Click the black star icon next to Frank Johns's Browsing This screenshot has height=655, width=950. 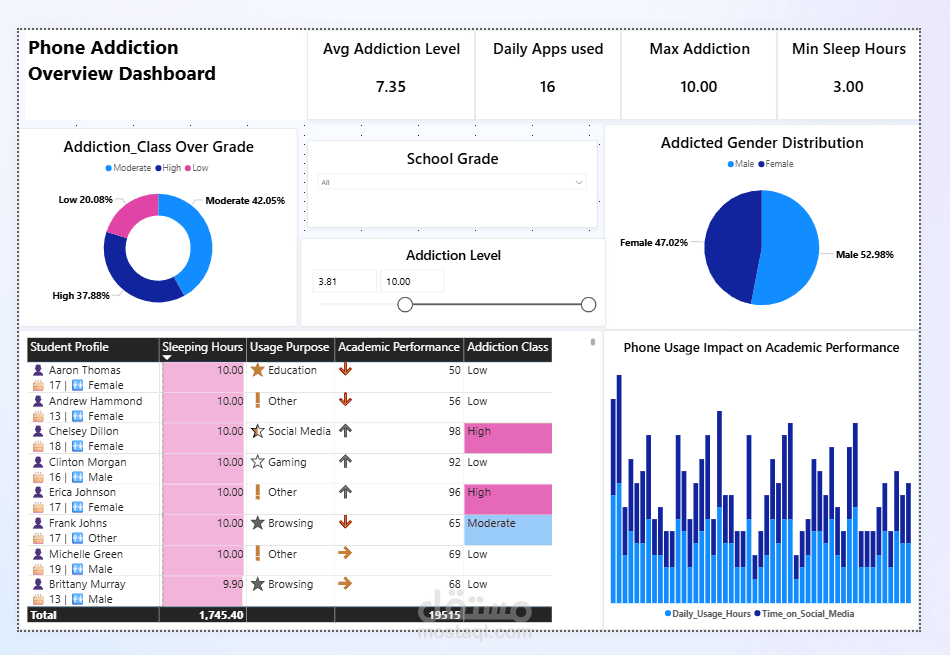coord(257,523)
